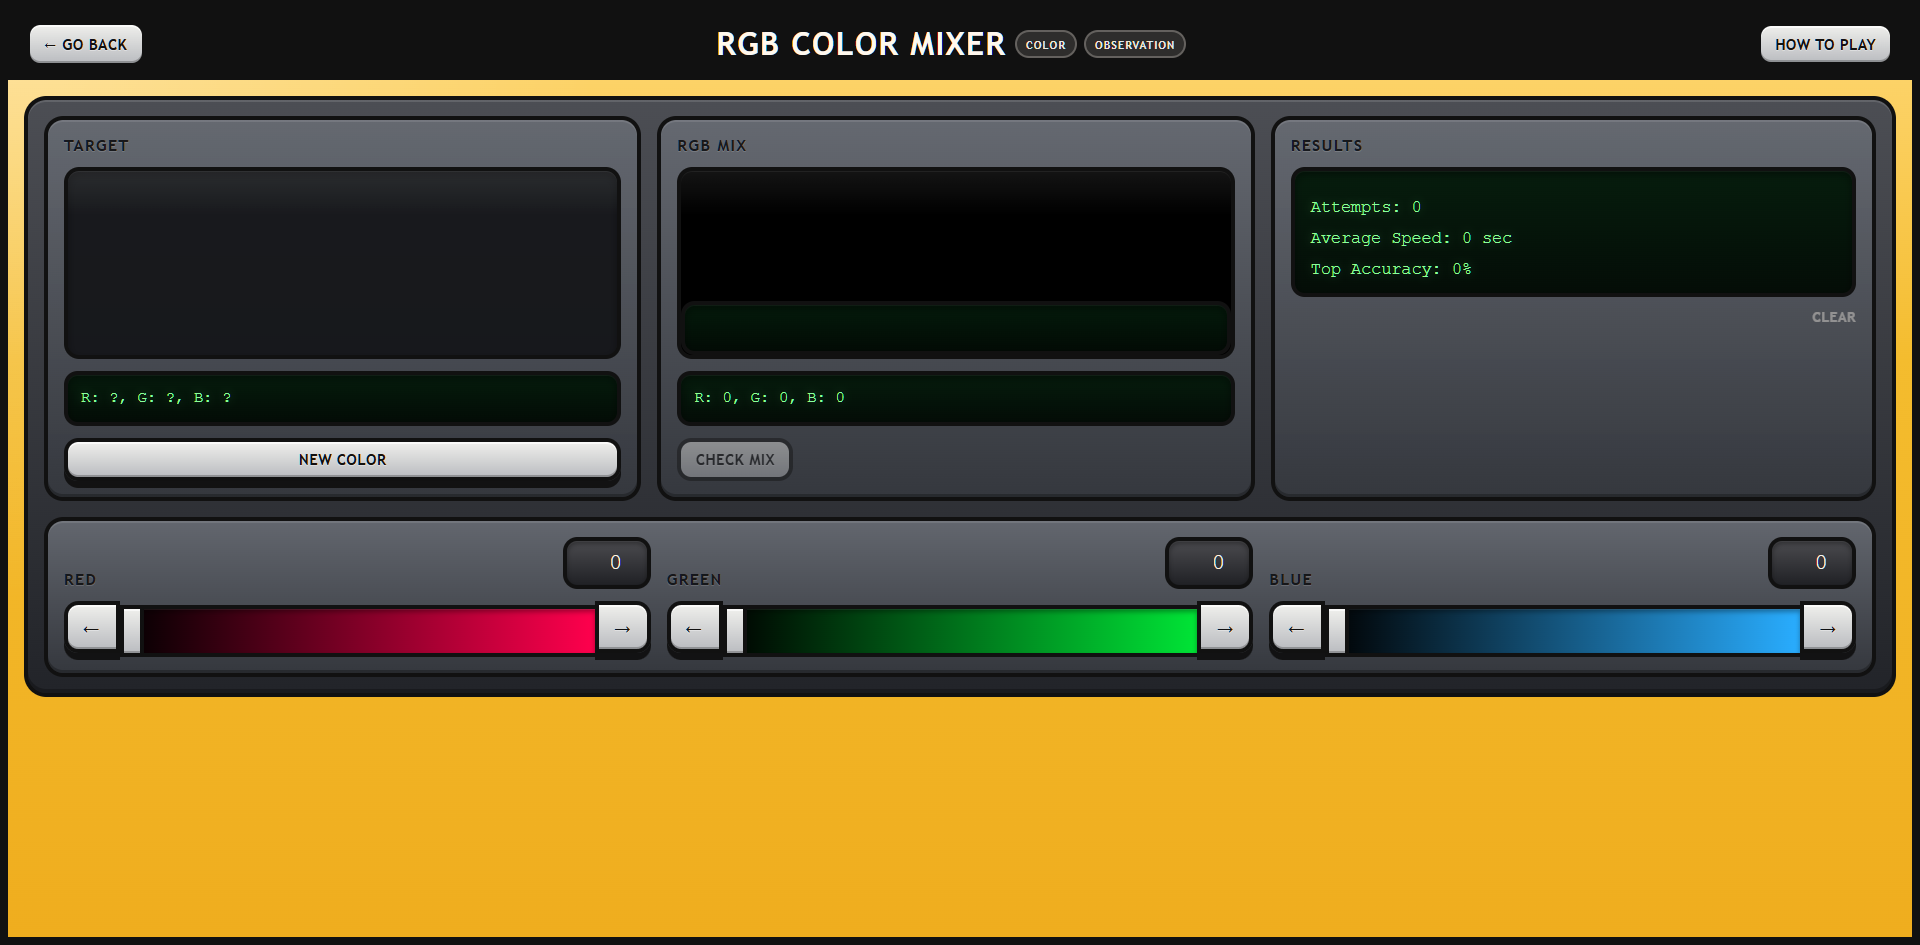The height and width of the screenshot is (945, 1920).
Task: Click the red slider handle
Action: click(x=132, y=631)
